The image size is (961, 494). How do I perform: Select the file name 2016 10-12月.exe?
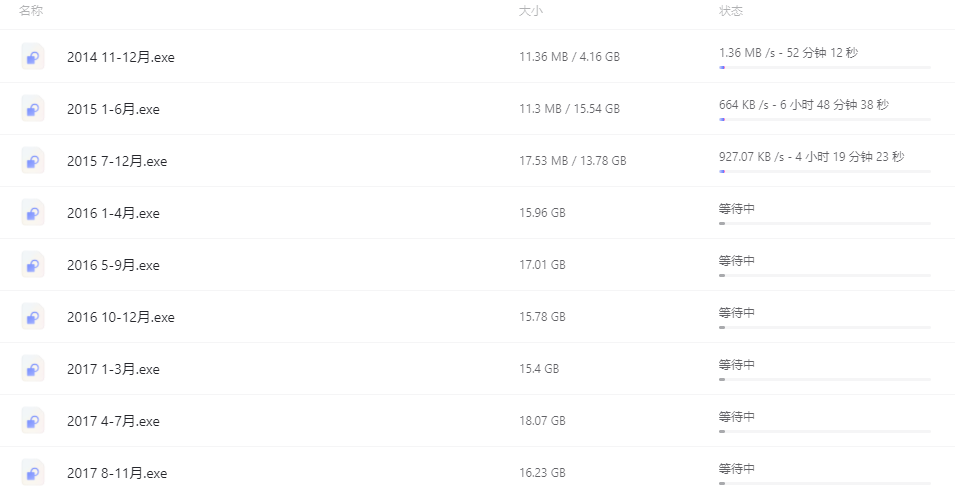coord(121,317)
